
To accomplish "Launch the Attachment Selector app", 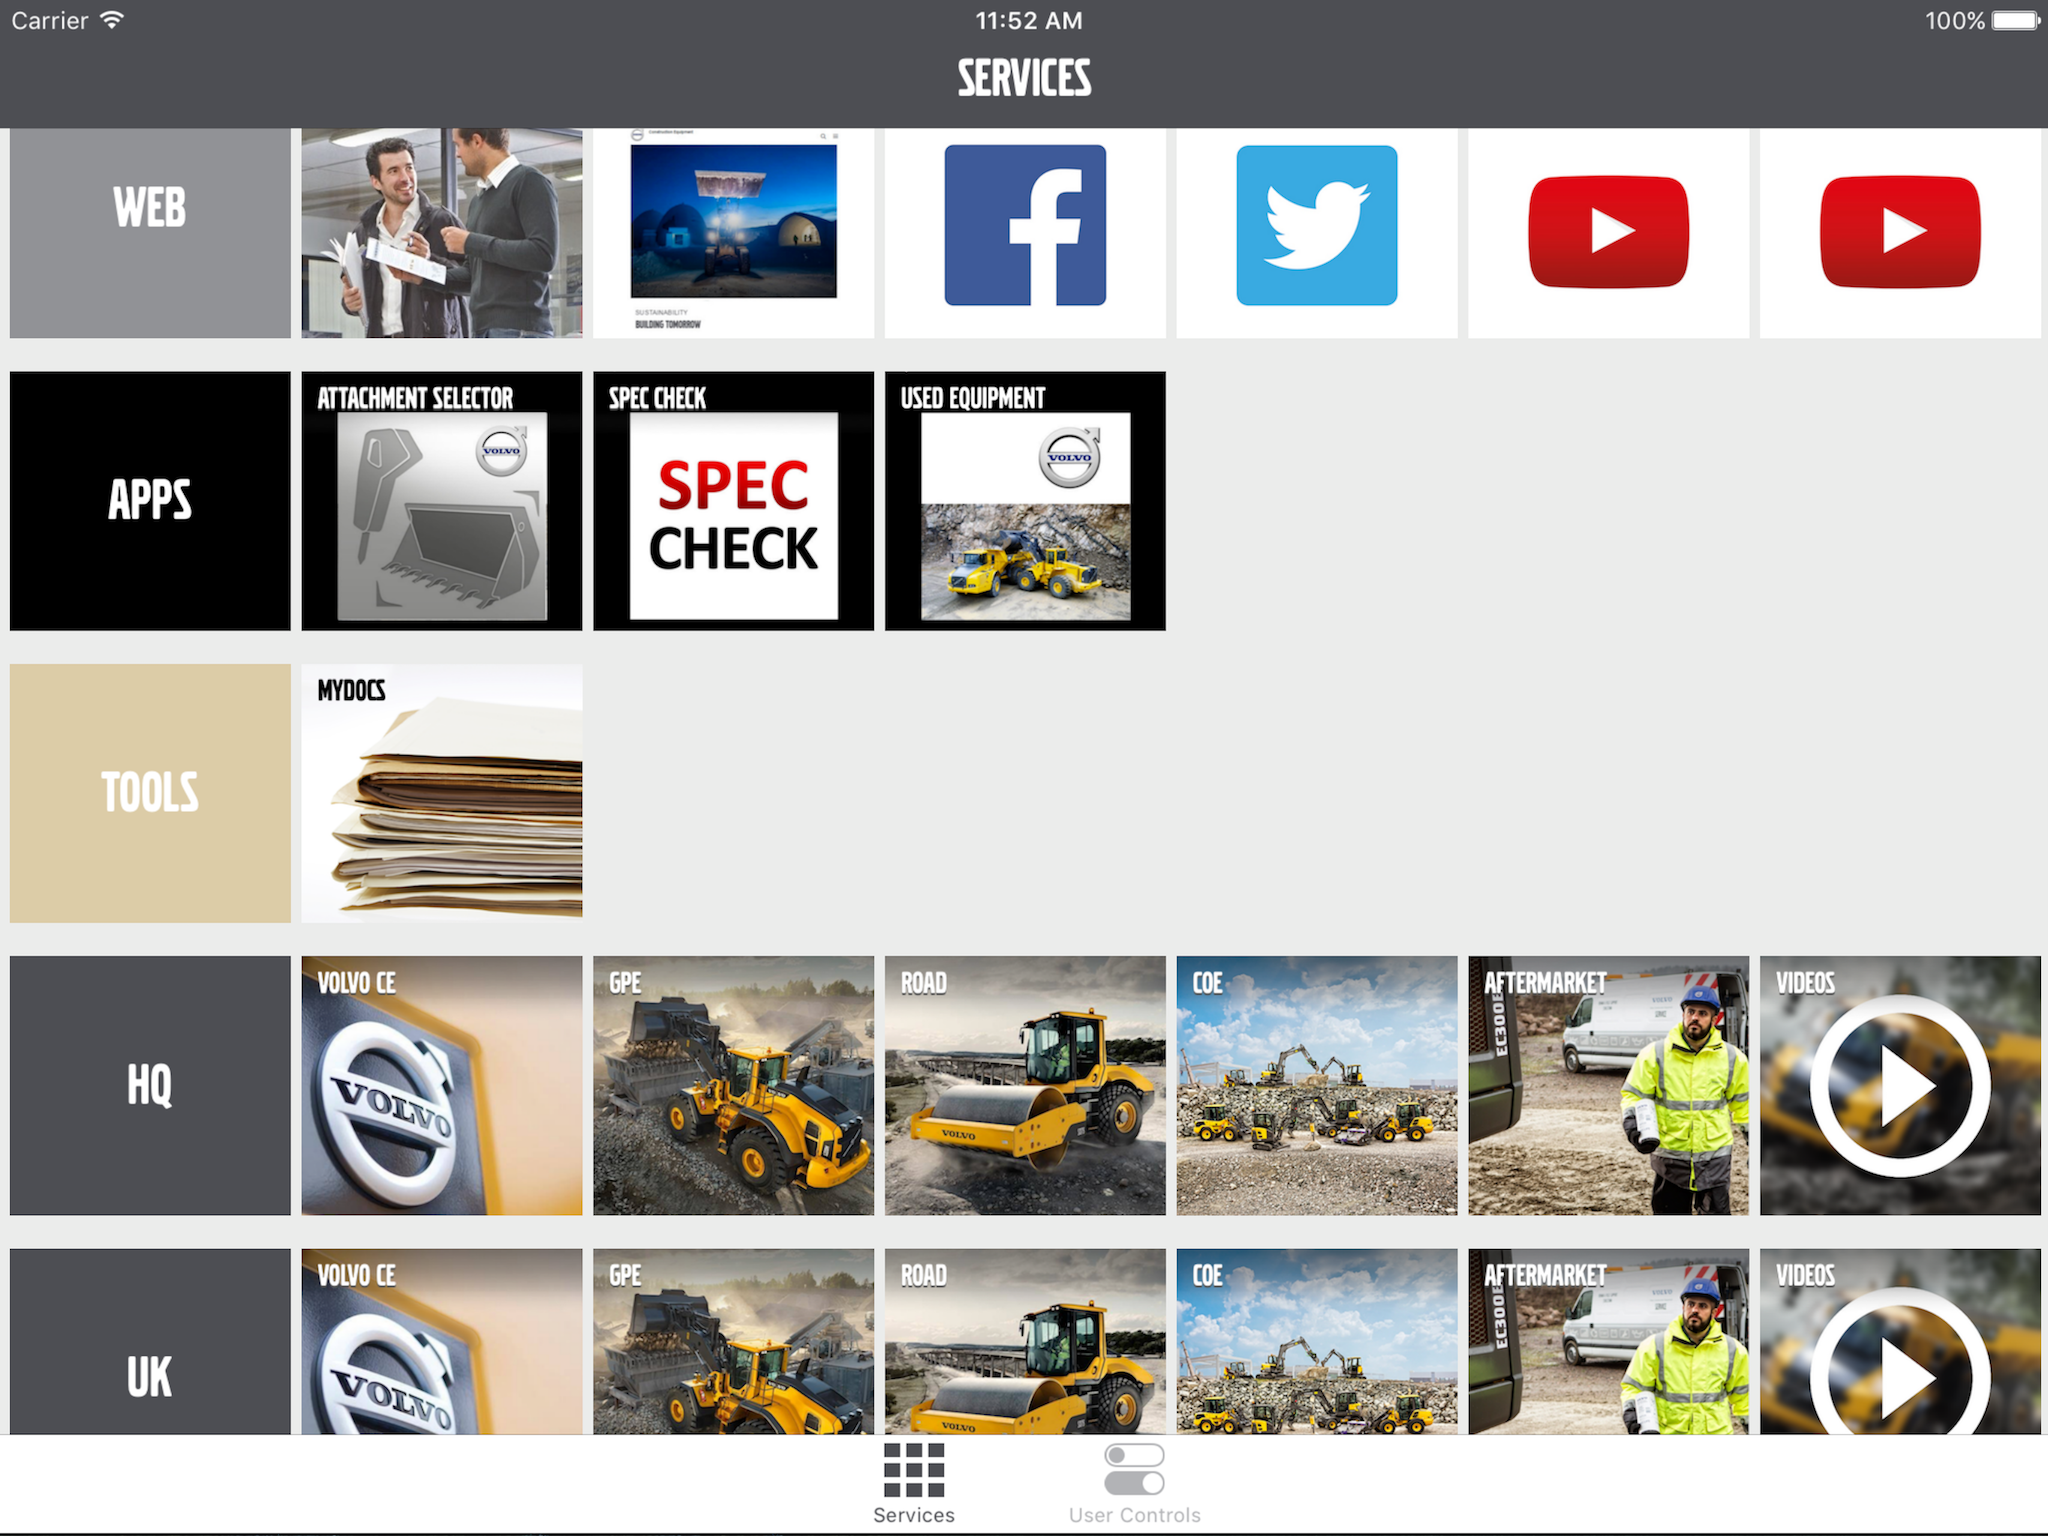I will [442, 501].
